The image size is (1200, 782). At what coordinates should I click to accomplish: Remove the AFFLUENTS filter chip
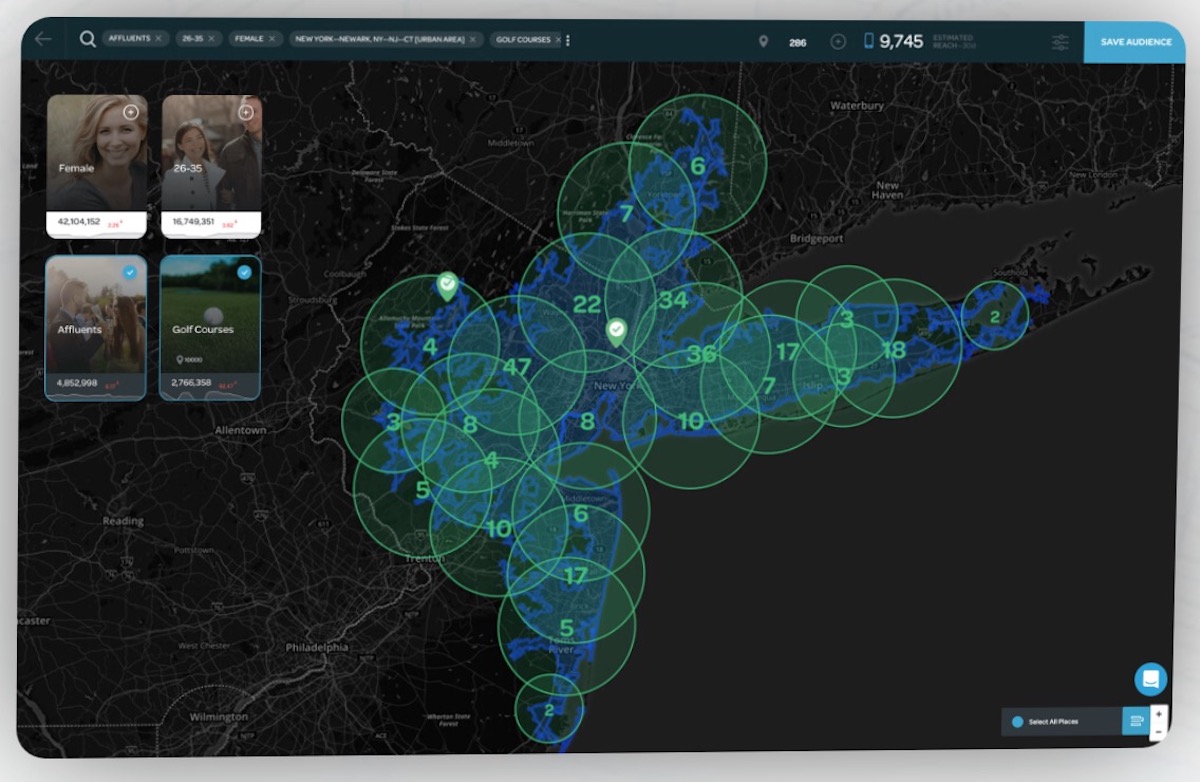(158, 38)
